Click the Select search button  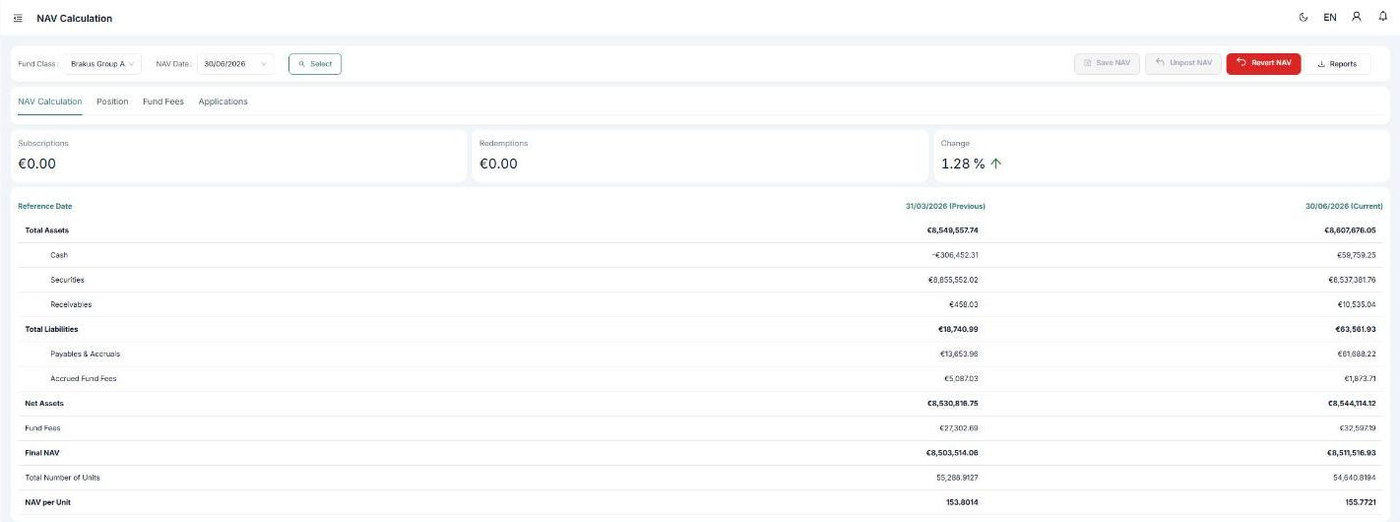coord(315,64)
